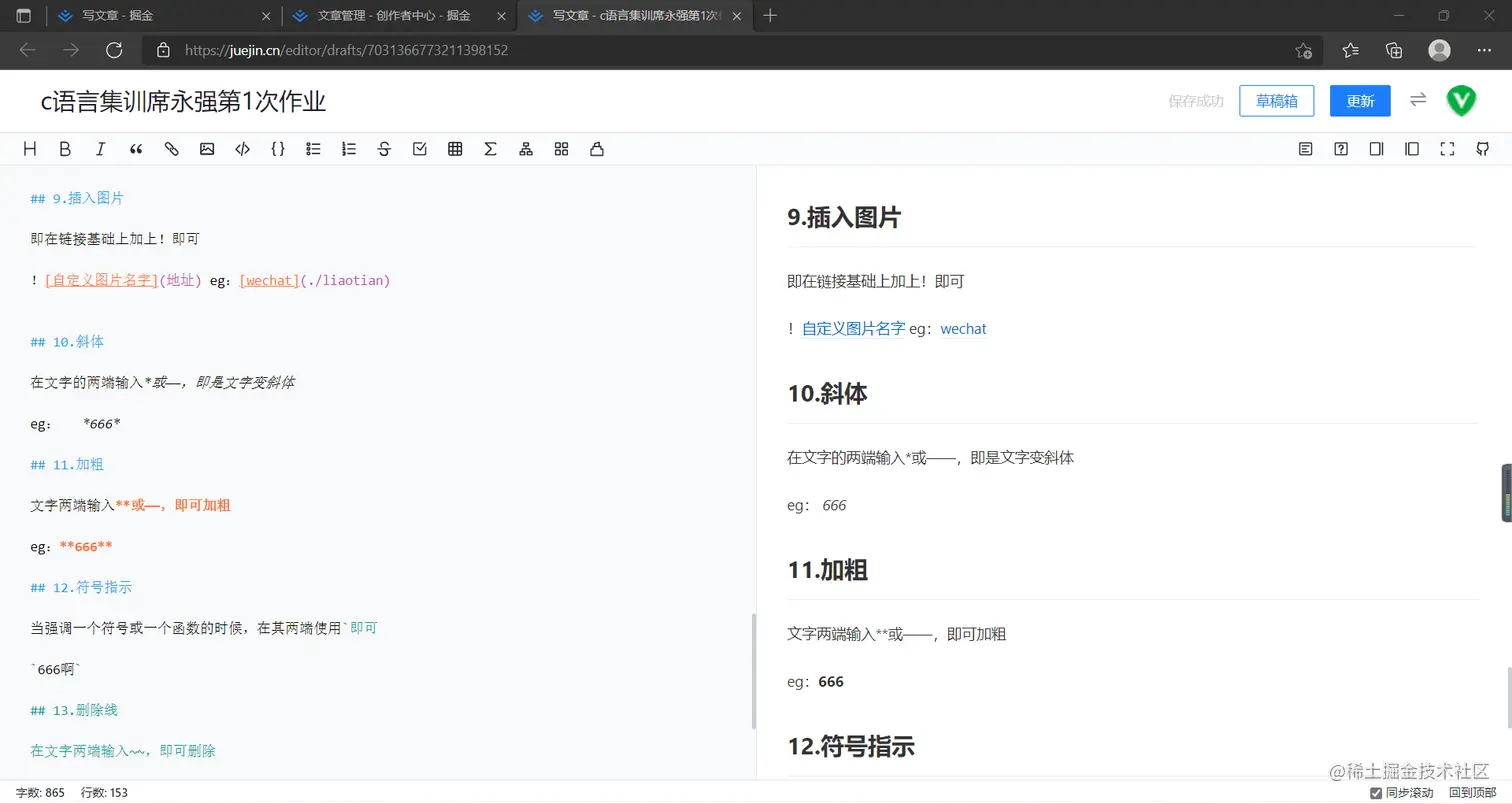Click the switch editor arrows icon

[x=1418, y=100]
